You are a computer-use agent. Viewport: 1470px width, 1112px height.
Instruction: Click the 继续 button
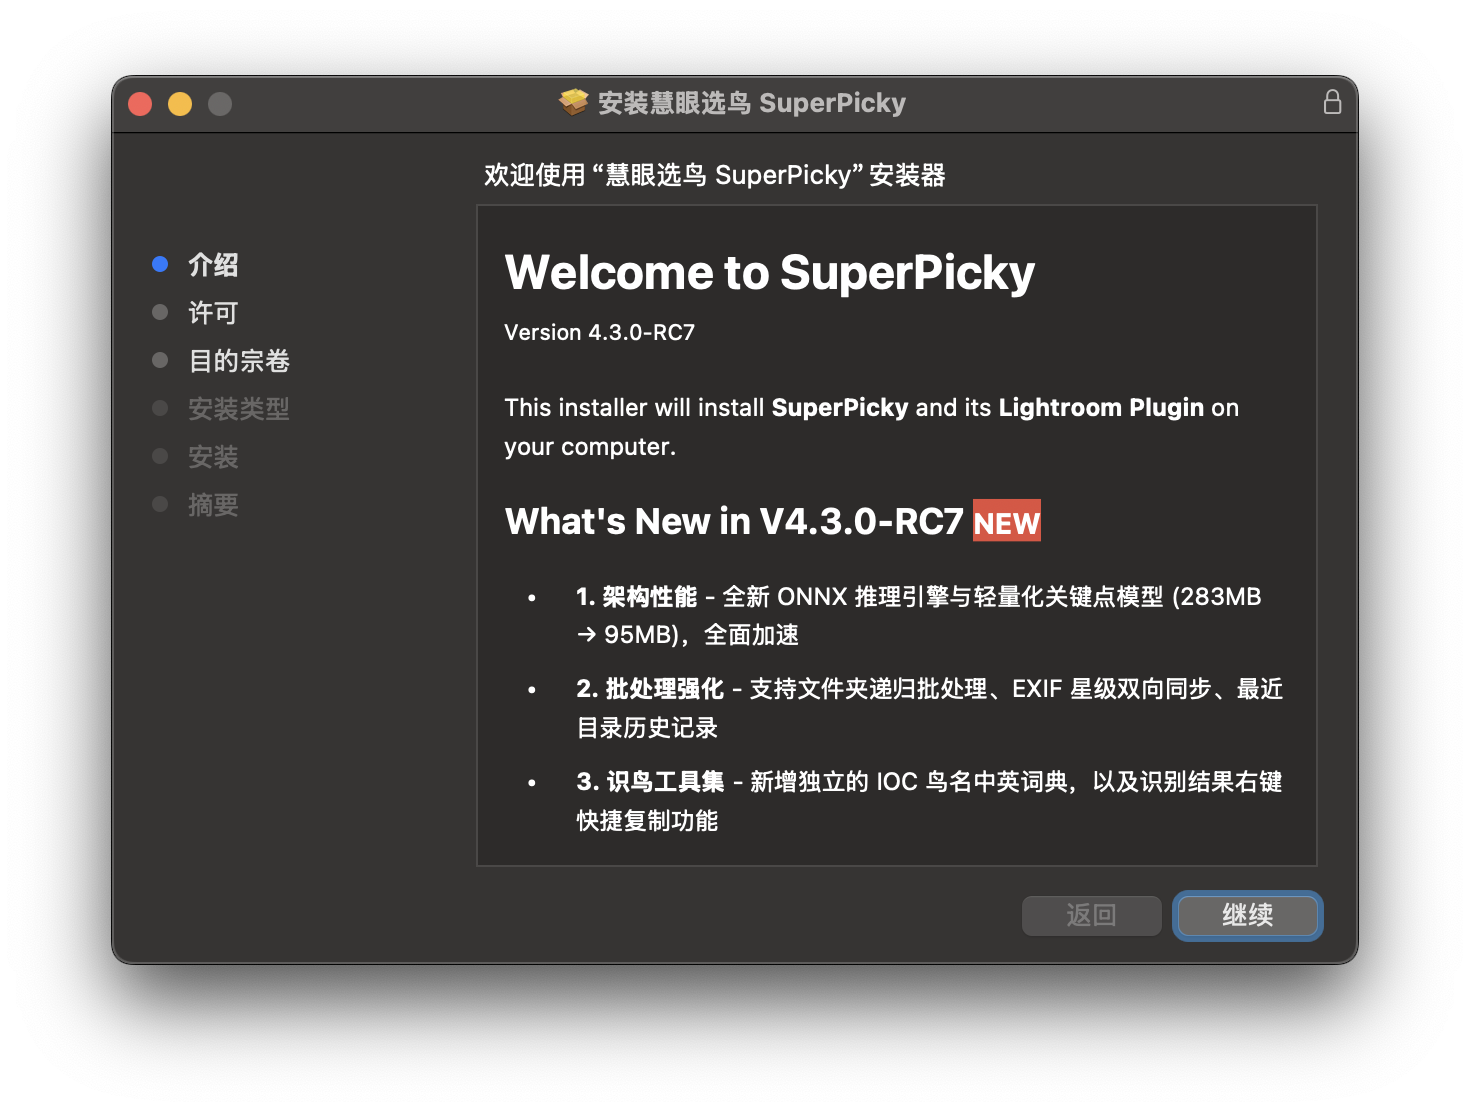coord(1247,915)
